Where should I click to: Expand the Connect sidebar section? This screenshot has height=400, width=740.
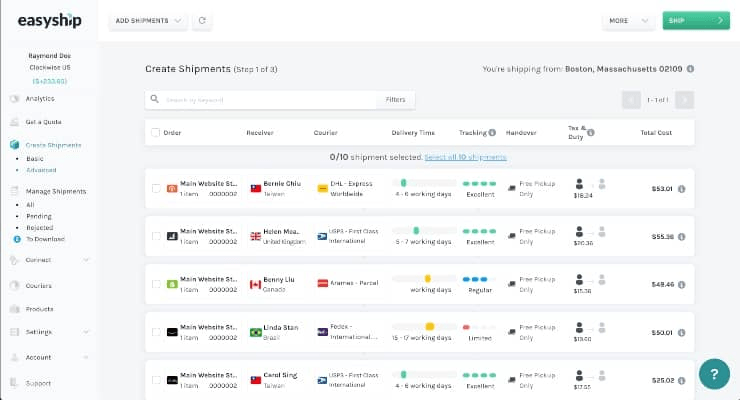point(86,260)
